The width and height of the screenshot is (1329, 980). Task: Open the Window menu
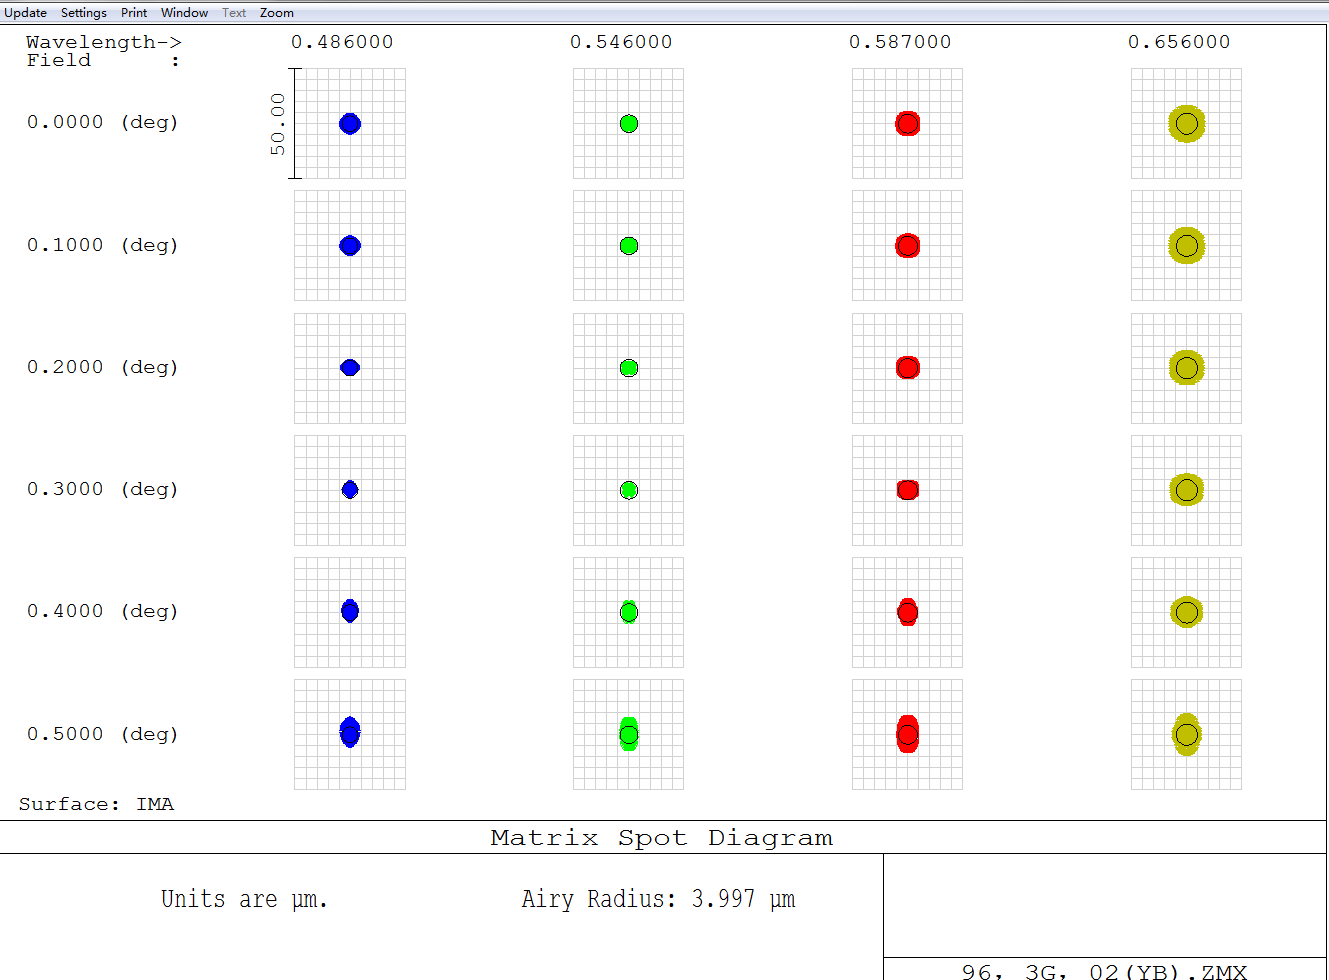tap(184, 13)
